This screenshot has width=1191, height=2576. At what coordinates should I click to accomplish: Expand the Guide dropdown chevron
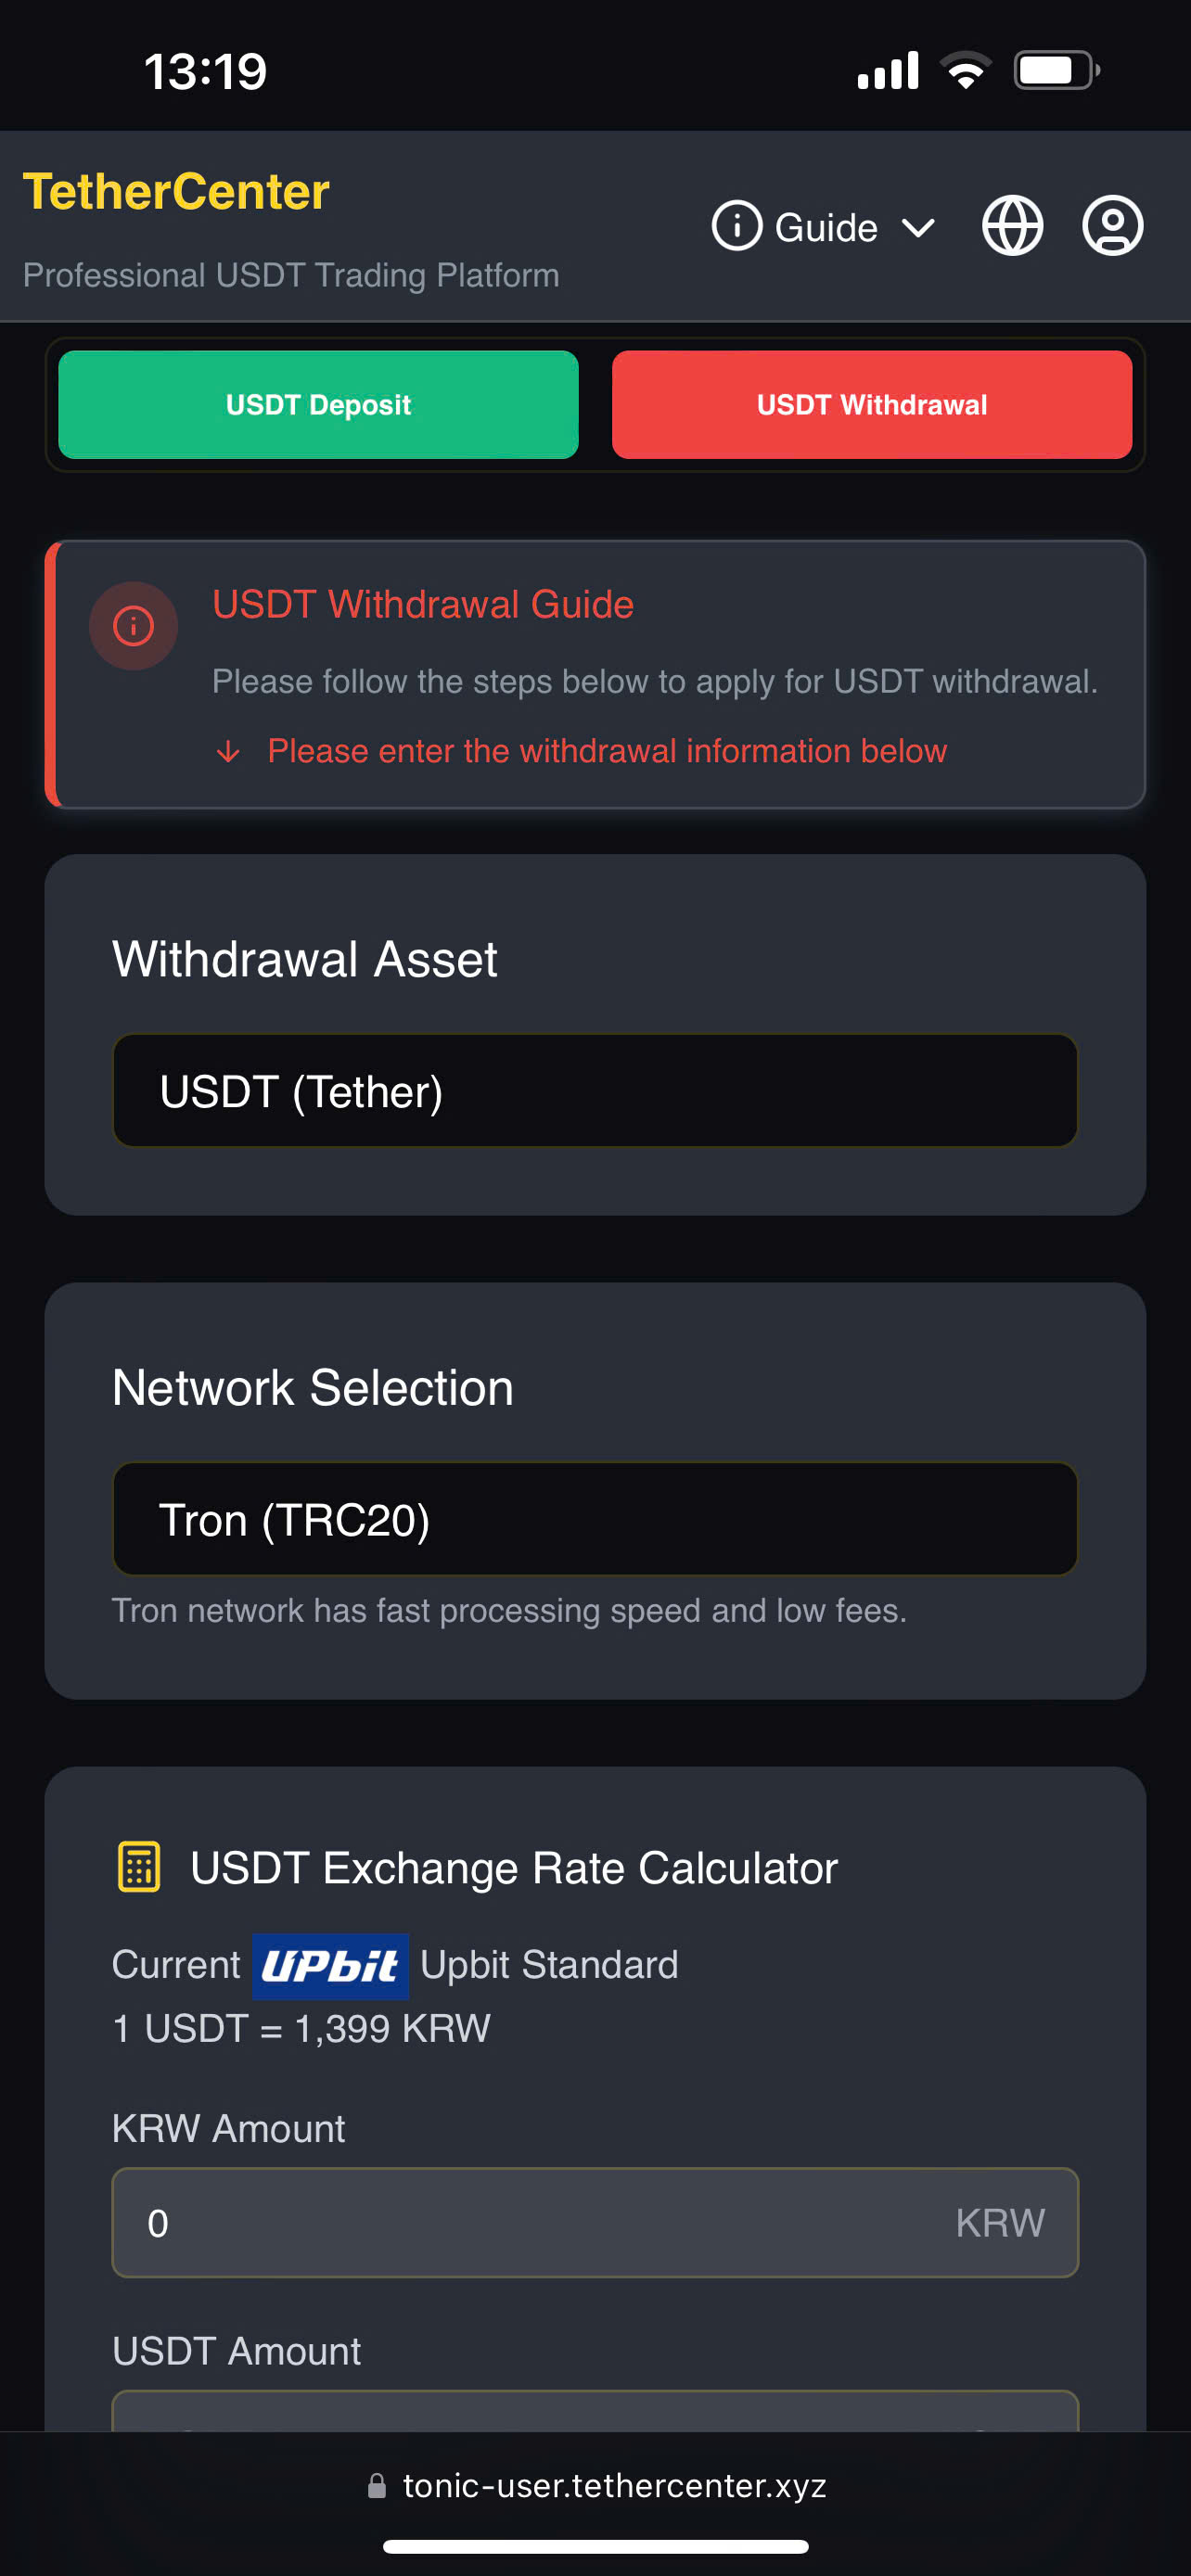pos(918,228)
